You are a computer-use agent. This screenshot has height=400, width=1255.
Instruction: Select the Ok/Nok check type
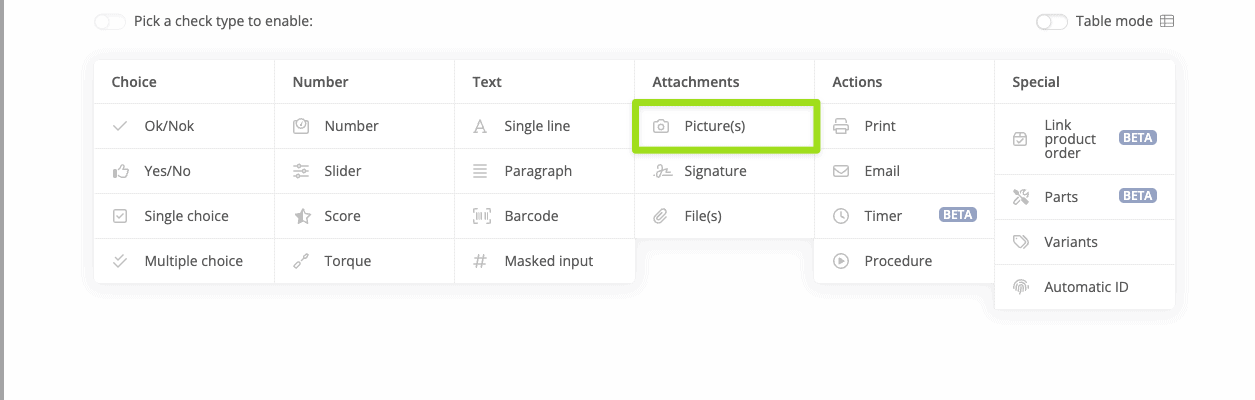pos(169,127)
